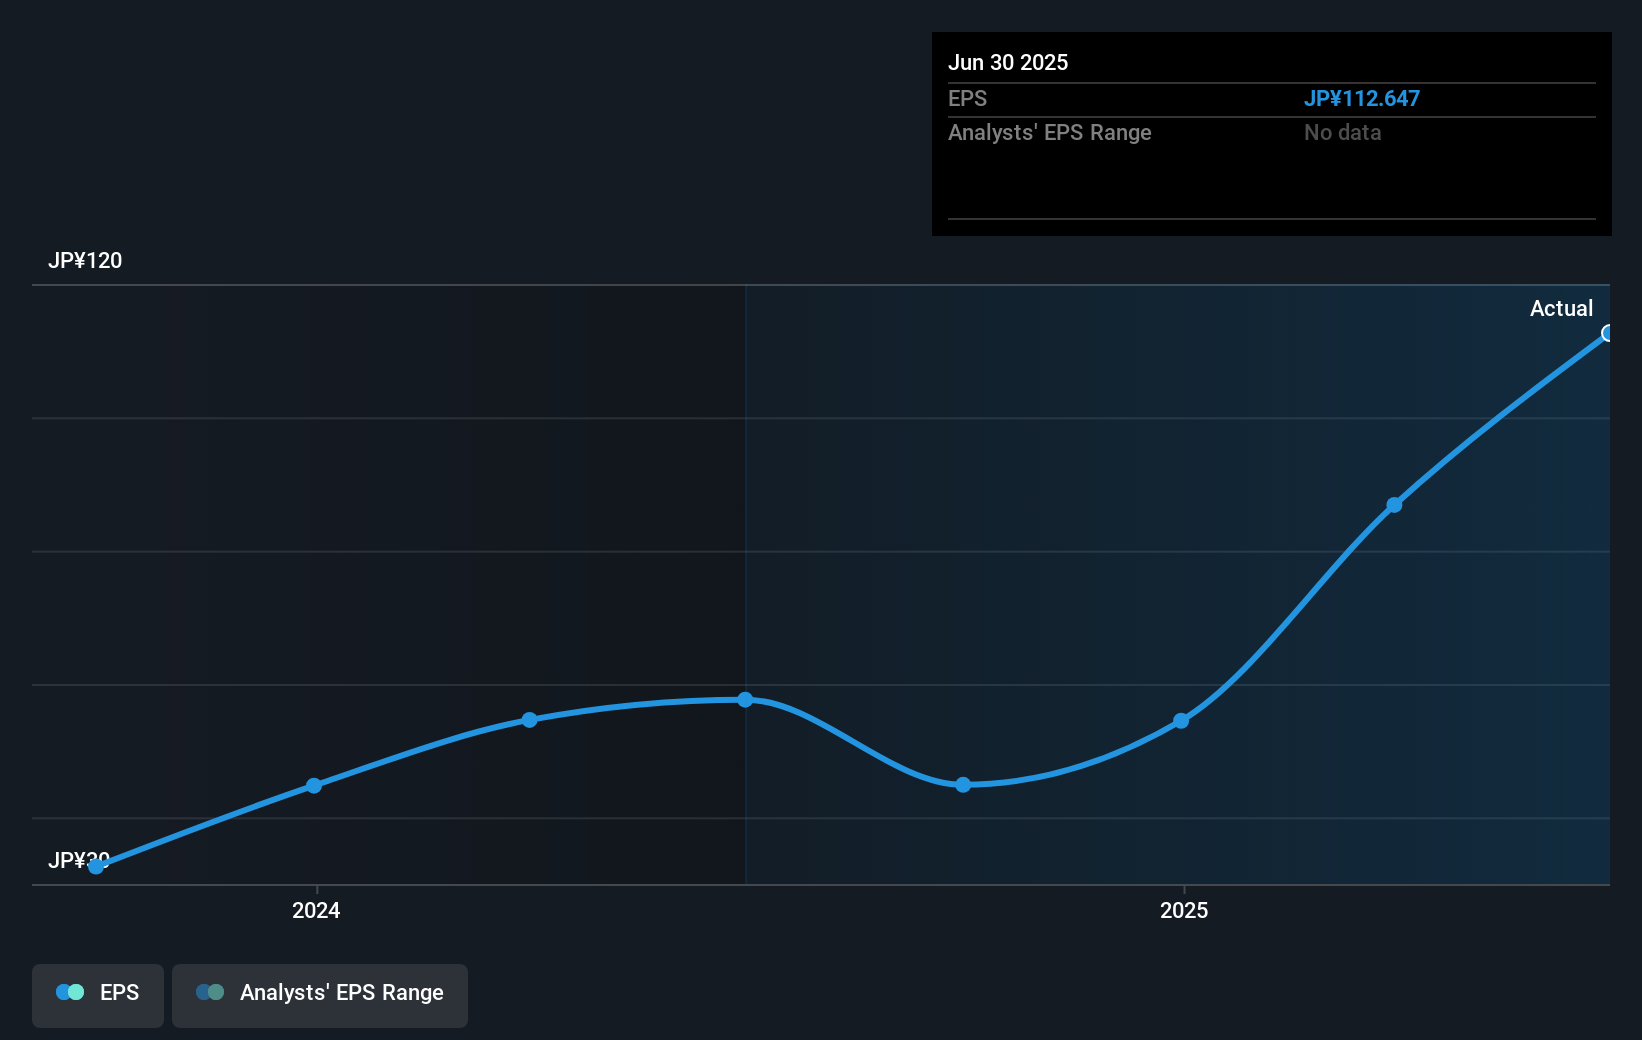This screenshot has width=1642, height=1040.
Task: Select the second-highest EPS data point
Action: click(x=1394, y=505)
